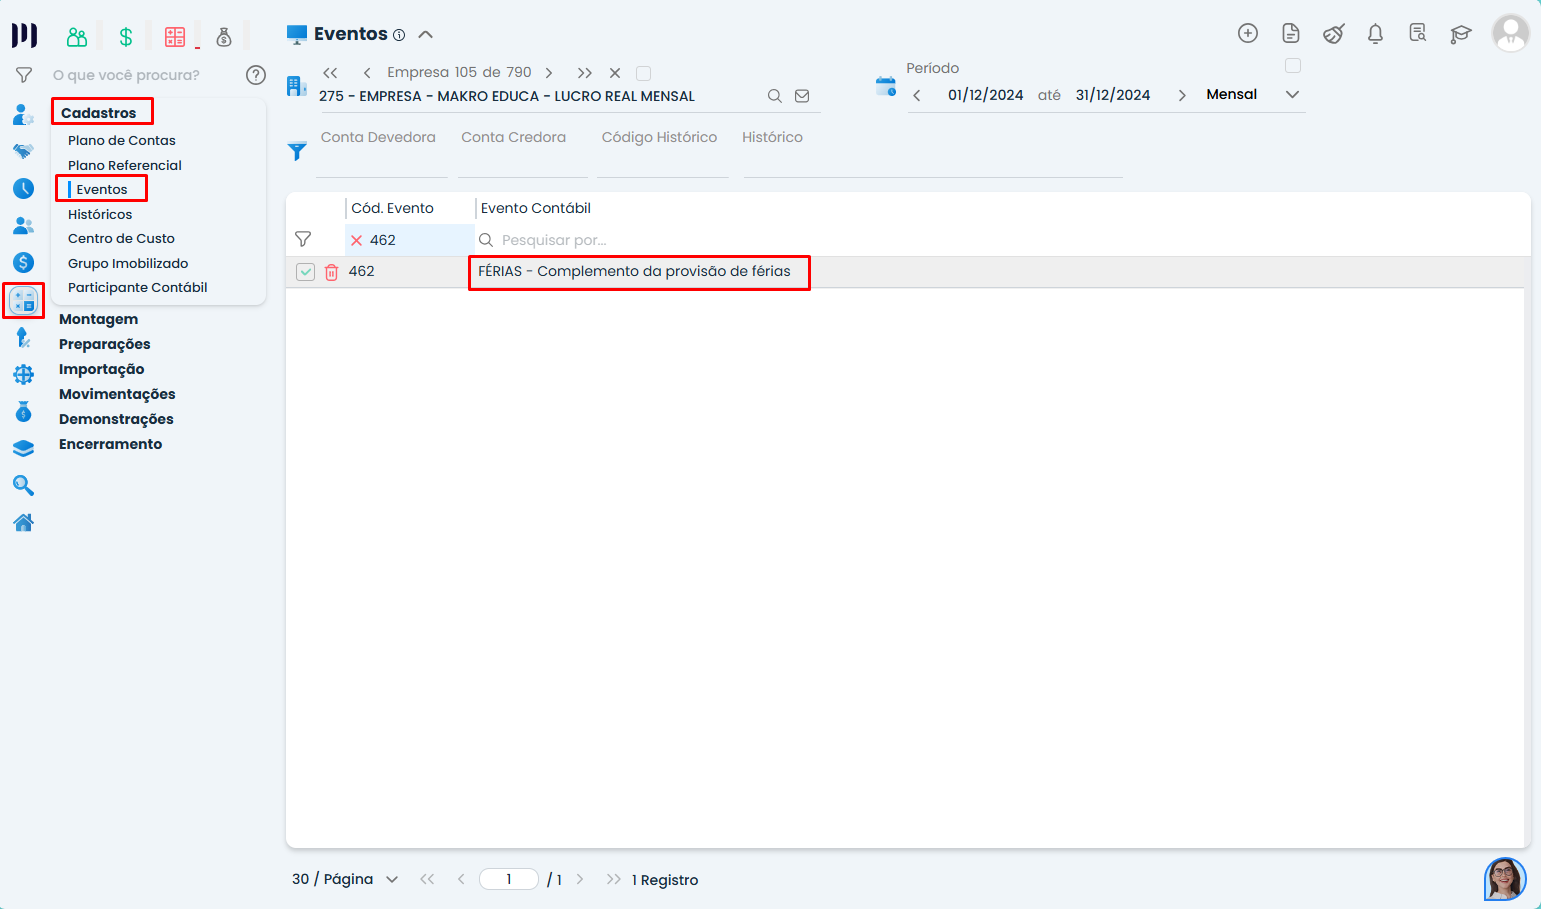Viewport: 1541px width, 909px height.
Task: Open the notifications bell icon
Action: pyautogui.click(x=1375, y=34)
